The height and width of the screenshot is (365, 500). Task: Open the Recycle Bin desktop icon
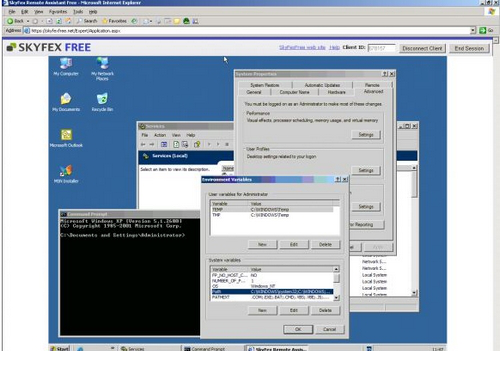point(102,102)
